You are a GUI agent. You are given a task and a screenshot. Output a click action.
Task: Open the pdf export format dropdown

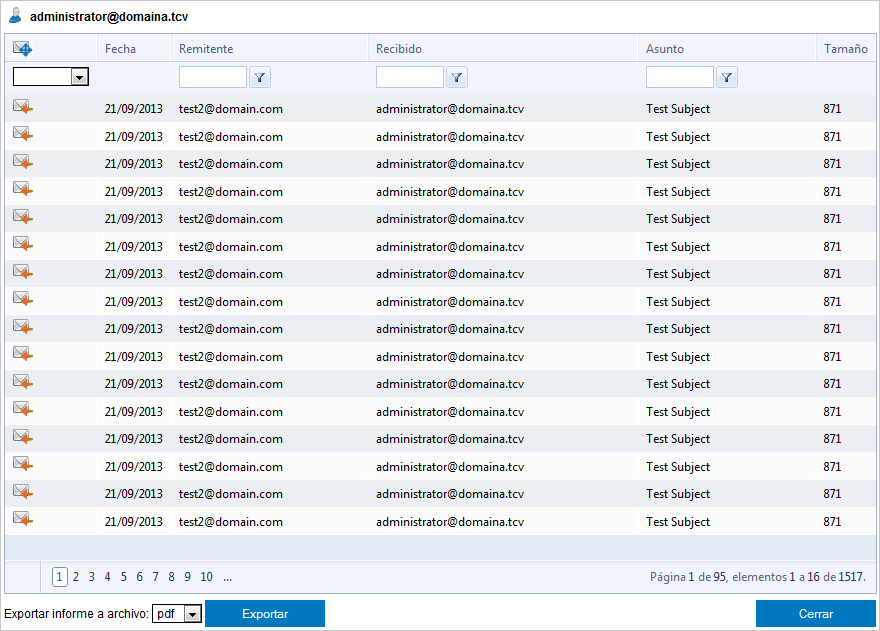193,614
